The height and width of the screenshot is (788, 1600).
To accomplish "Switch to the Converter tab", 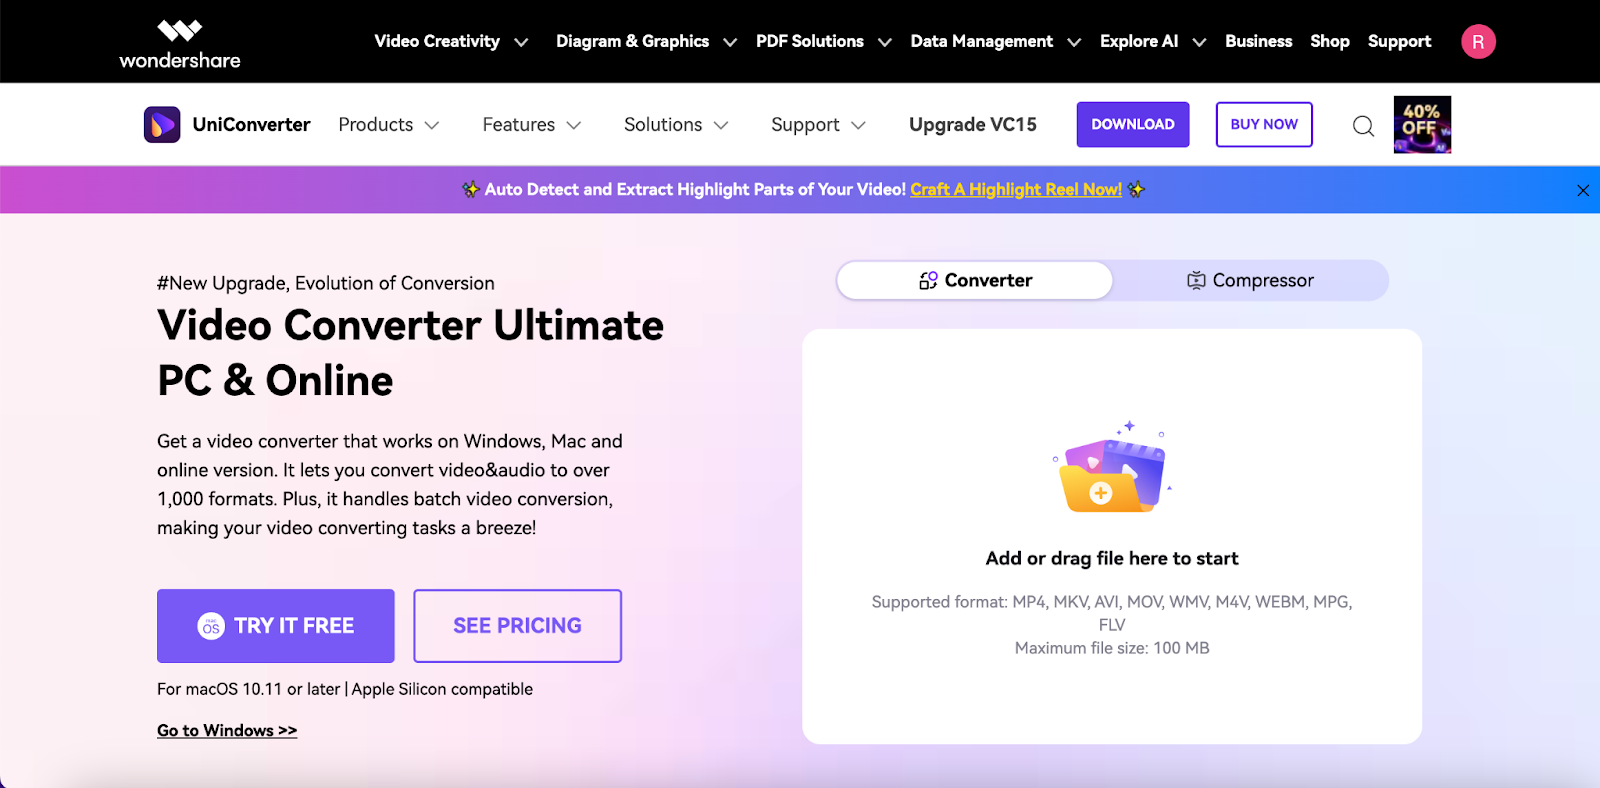I will pyautogui.click(x=974, y=281).
